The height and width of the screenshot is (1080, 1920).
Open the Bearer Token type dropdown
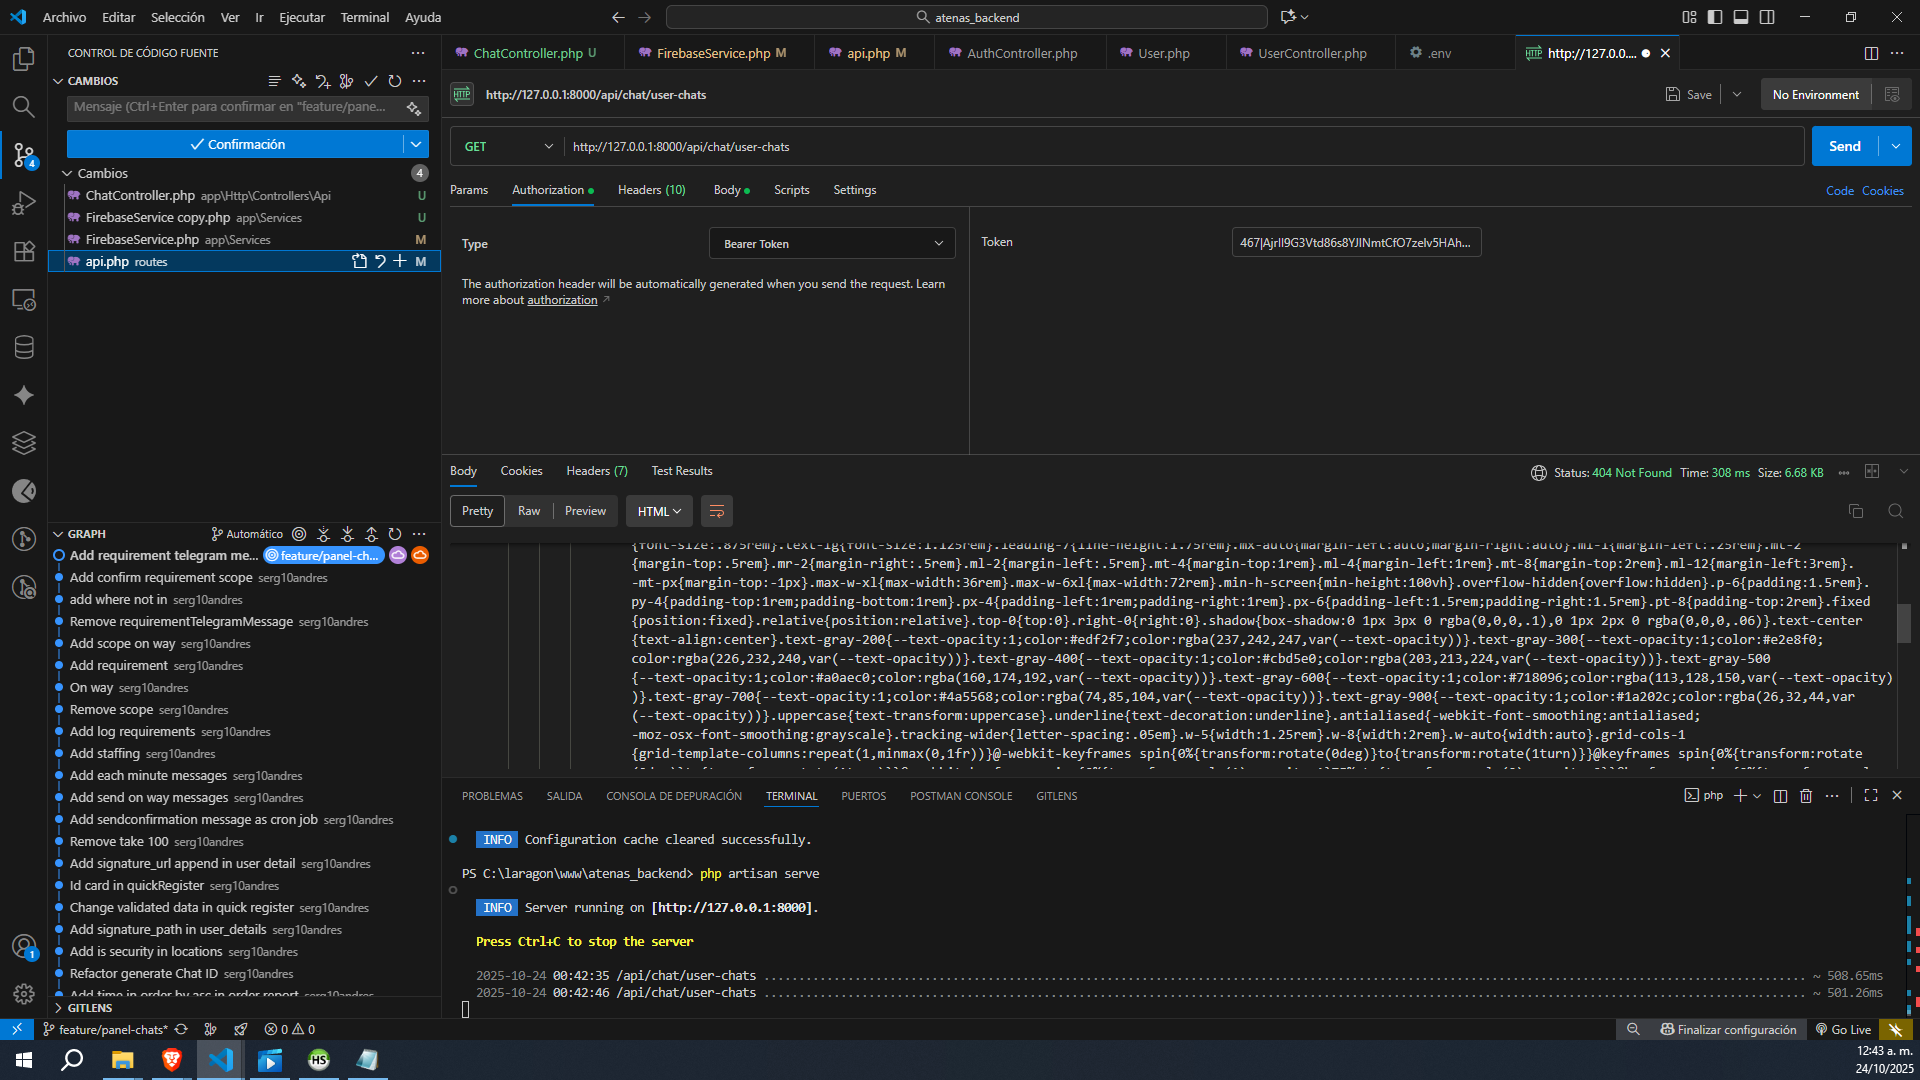[831, 243]
